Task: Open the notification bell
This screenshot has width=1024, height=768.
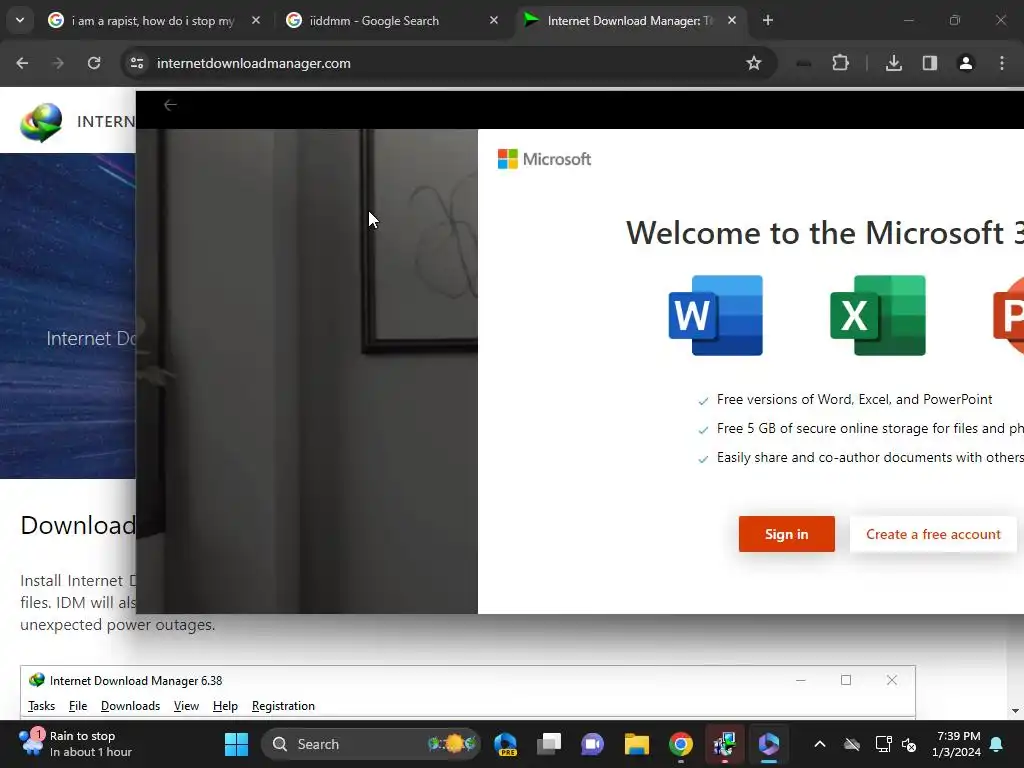Action: (x=997, y=744)
